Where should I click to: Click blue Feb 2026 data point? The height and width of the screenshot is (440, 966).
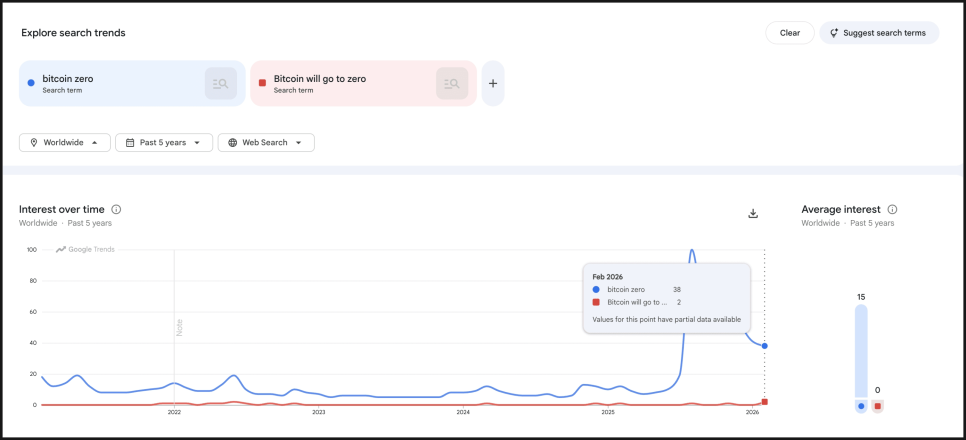[x=765, y=346]
